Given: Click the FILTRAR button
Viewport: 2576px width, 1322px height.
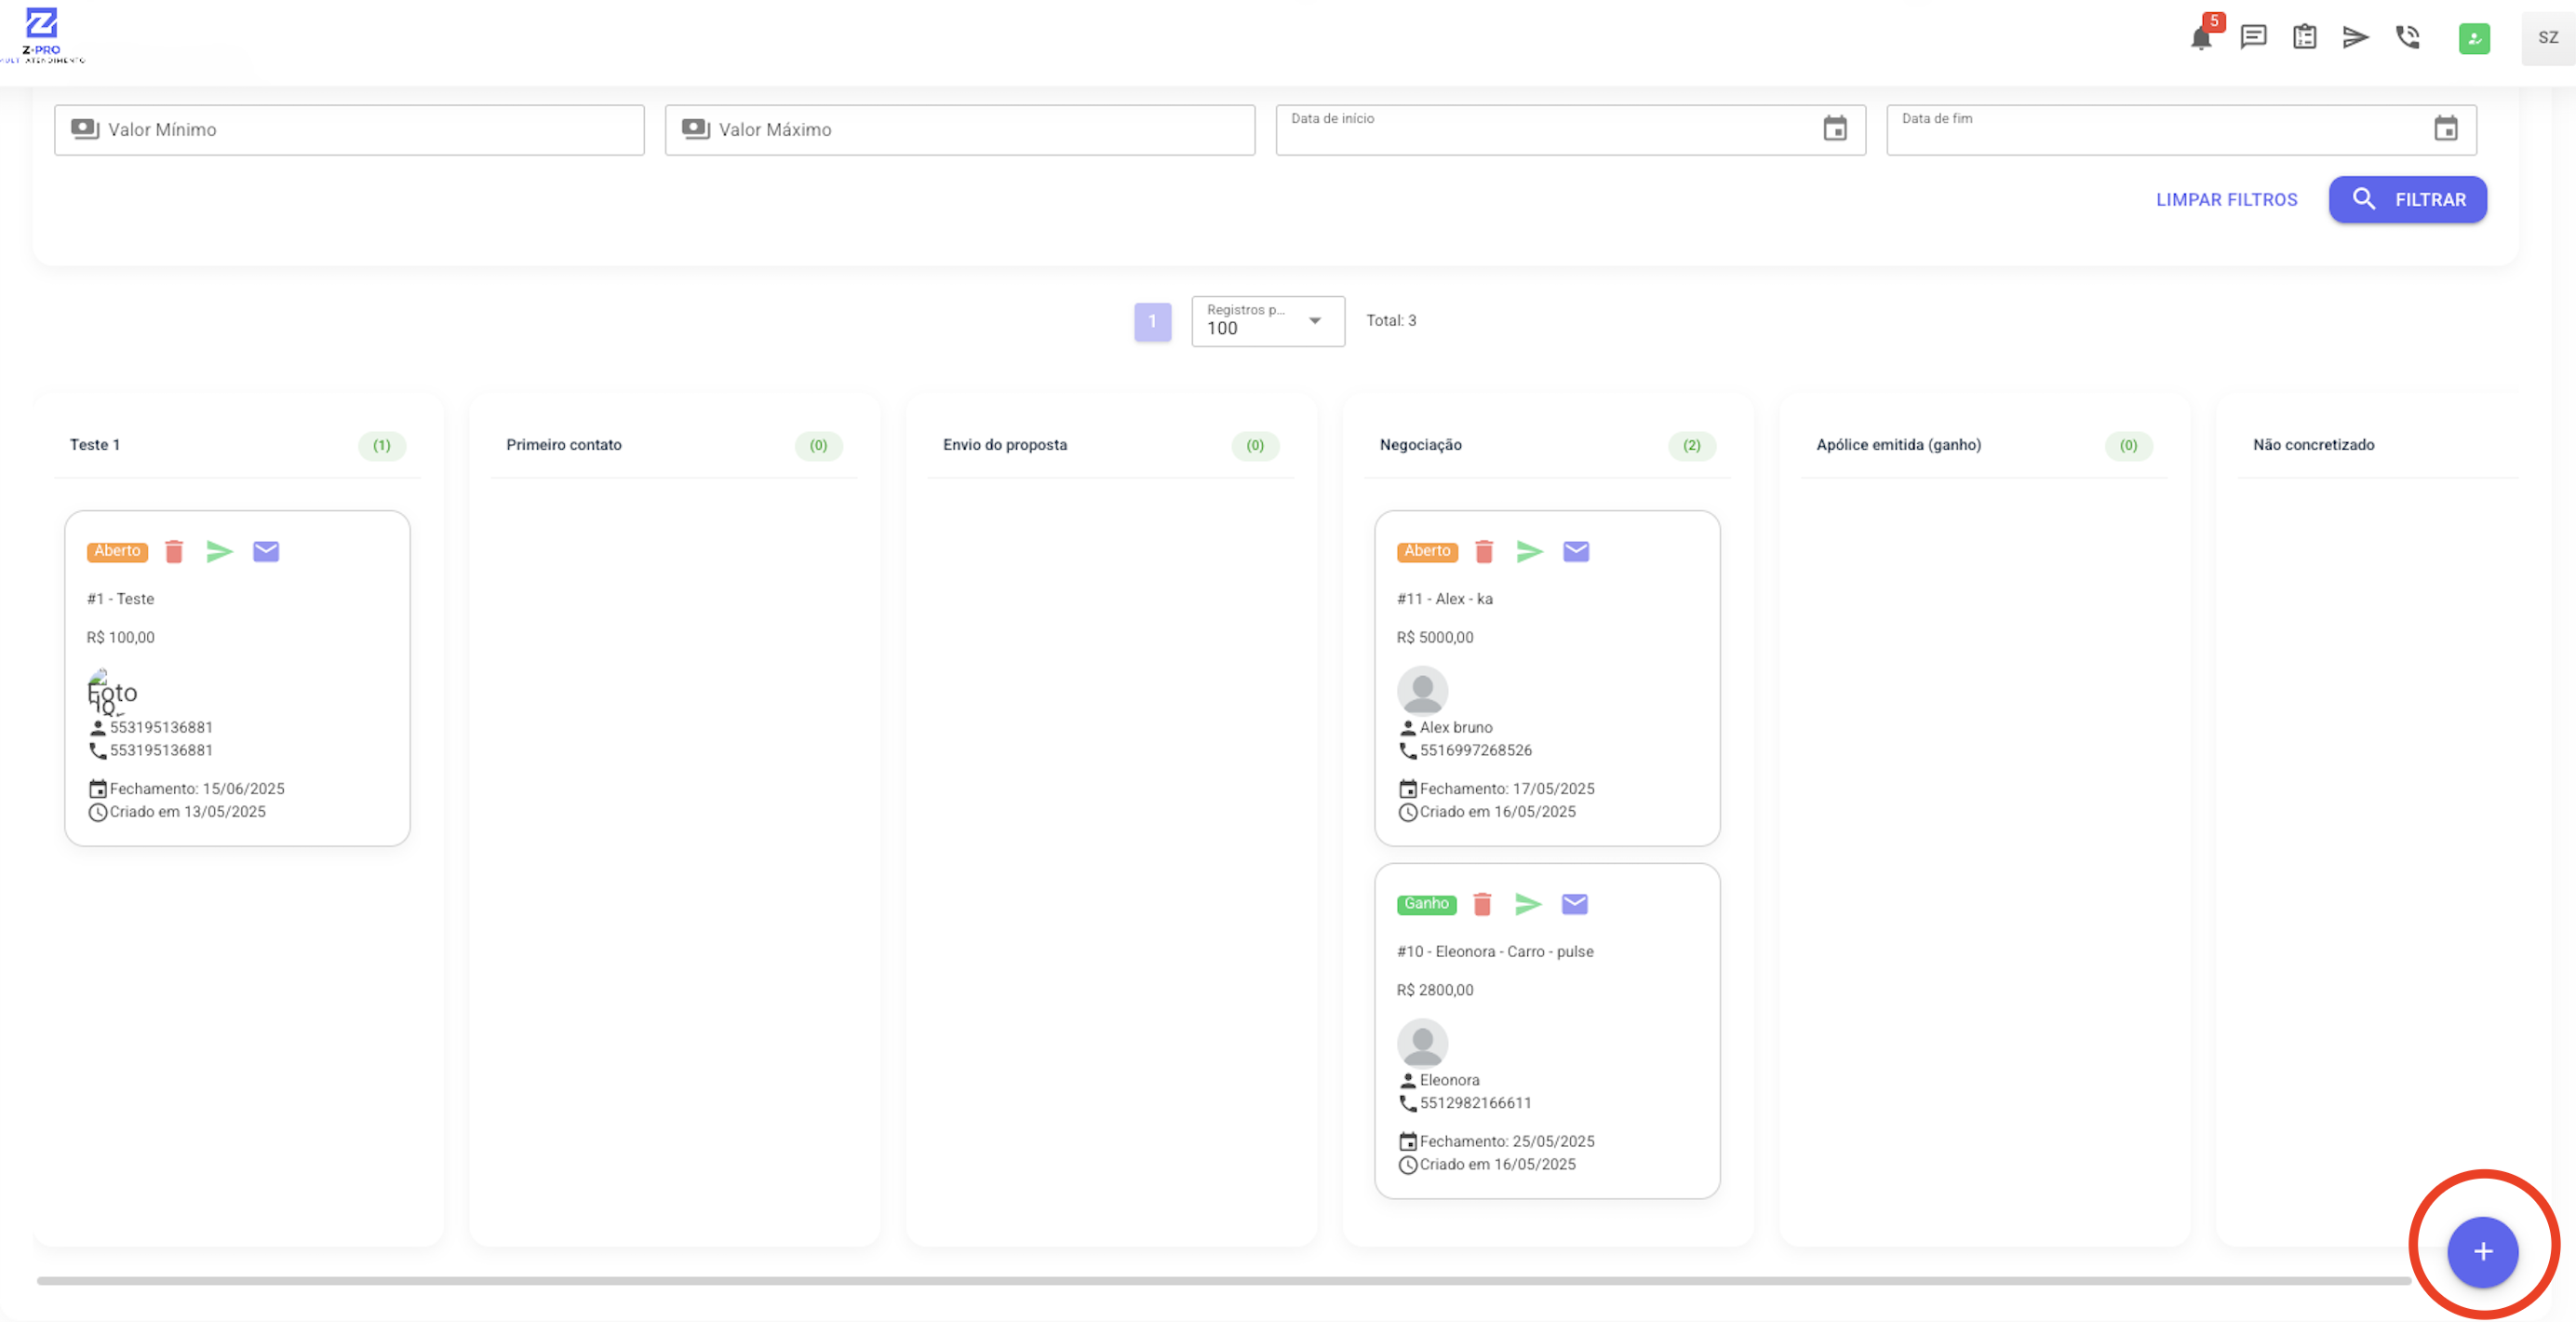Looking at the screenshot, I should [2407, 200].
